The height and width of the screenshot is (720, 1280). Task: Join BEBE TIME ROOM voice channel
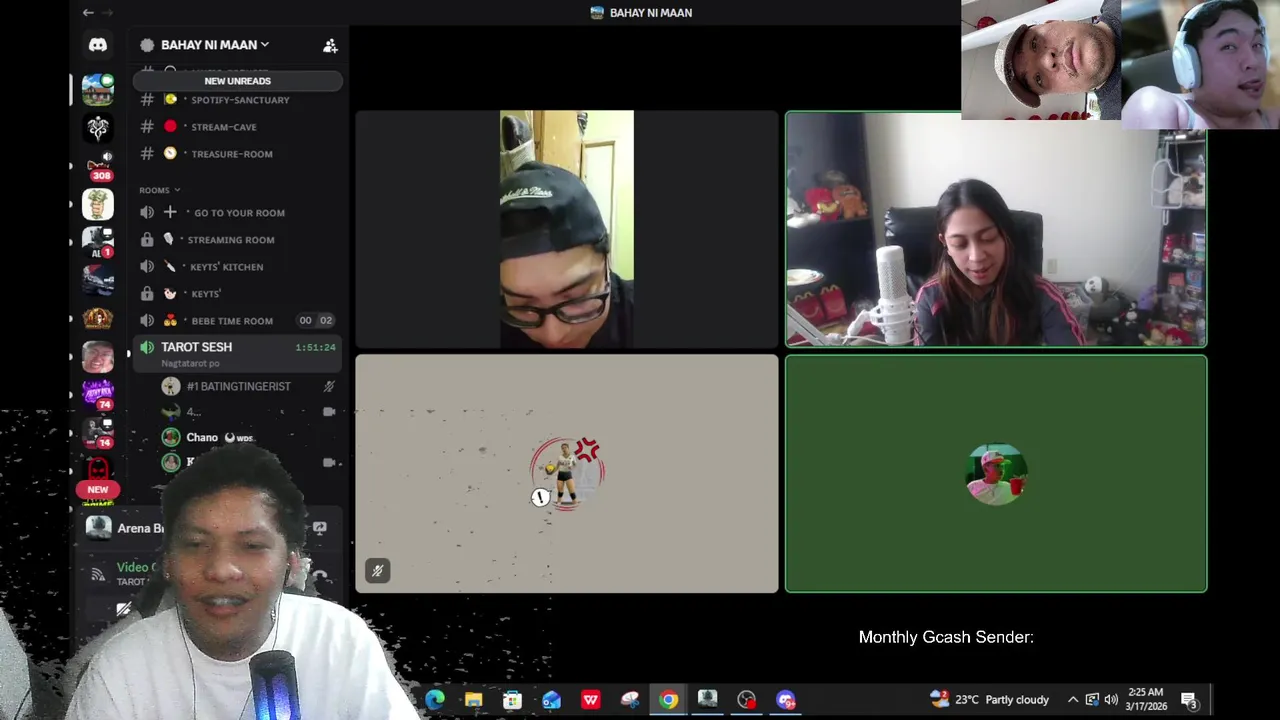coord(239,321)
